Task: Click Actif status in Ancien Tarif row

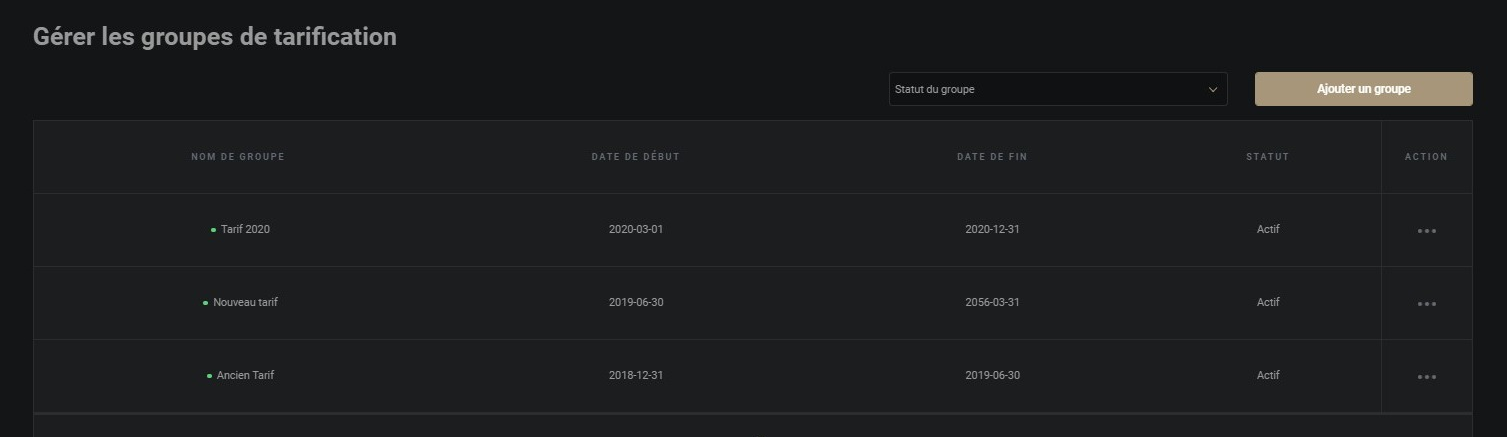Action: point(1268,375)
